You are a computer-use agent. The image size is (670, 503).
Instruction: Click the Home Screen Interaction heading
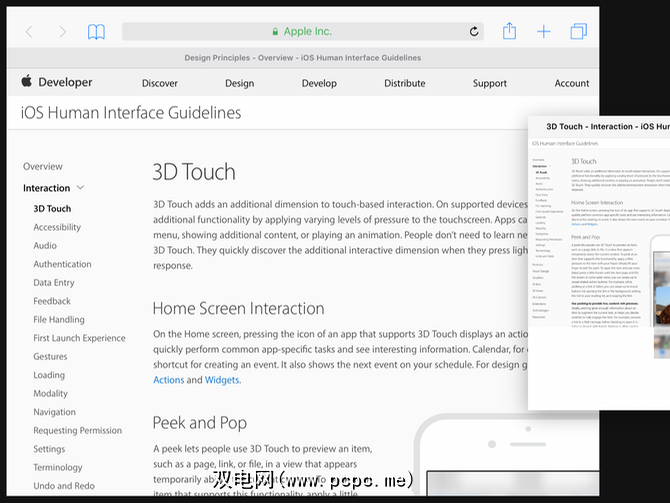[x=238, y=309]
